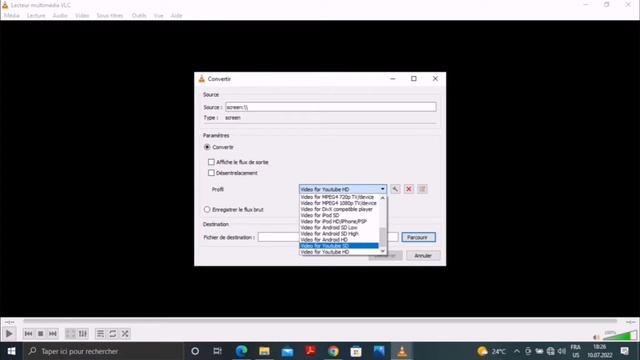Toggle shuffle (random) playback icon
This screenshot has height=360, width=640.
pyautogui.click(x=125, y=333)
